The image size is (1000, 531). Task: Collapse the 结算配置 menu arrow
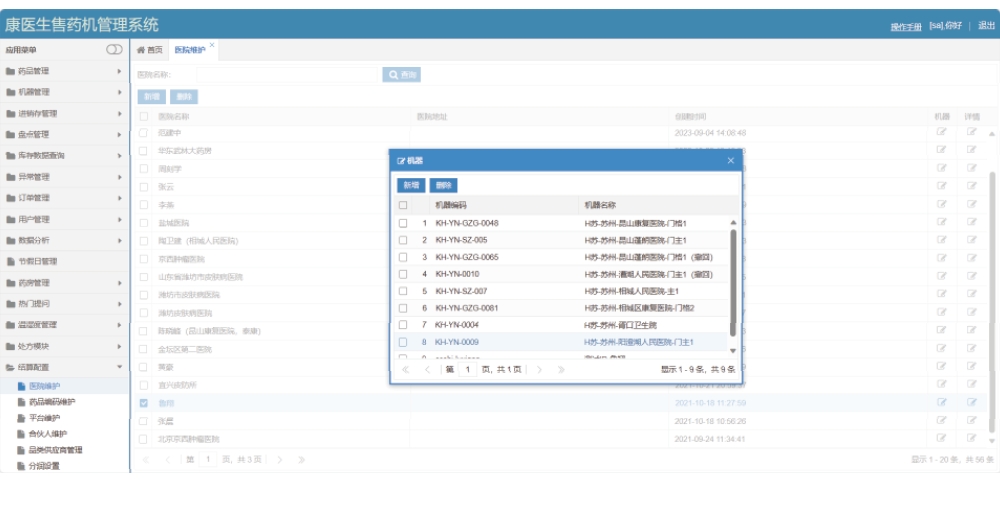(119, 367)
